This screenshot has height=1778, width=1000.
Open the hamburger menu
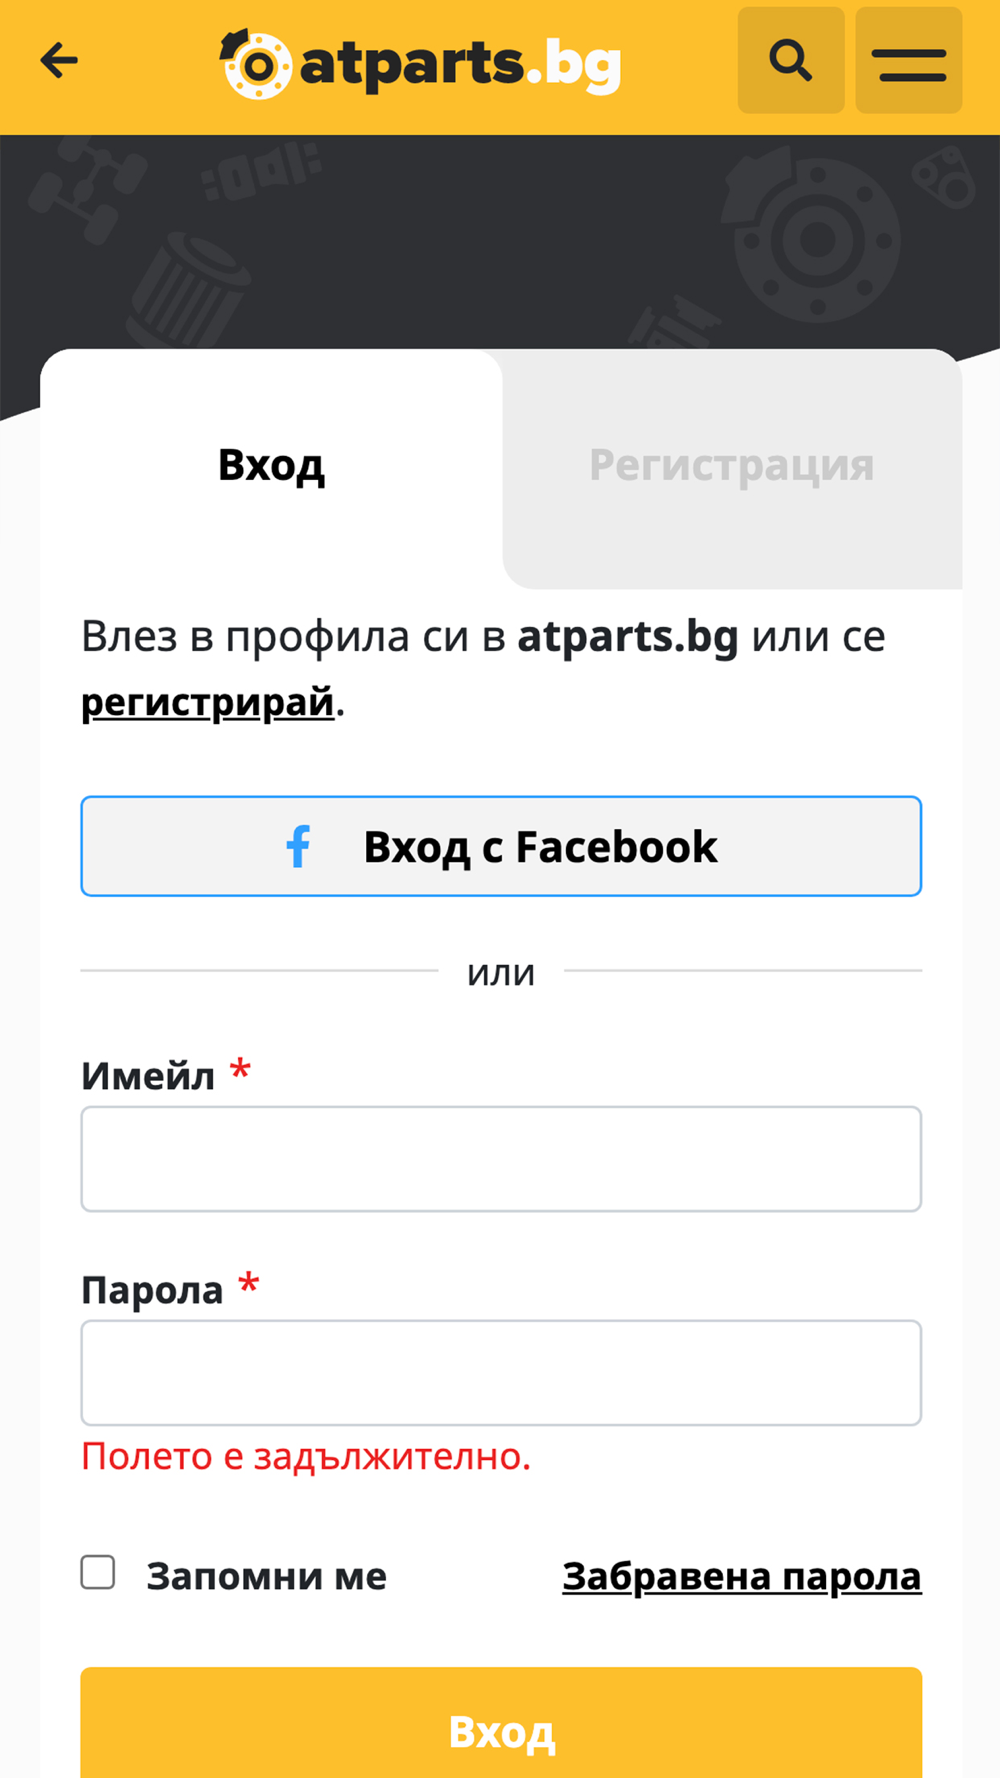coord(908,62)
